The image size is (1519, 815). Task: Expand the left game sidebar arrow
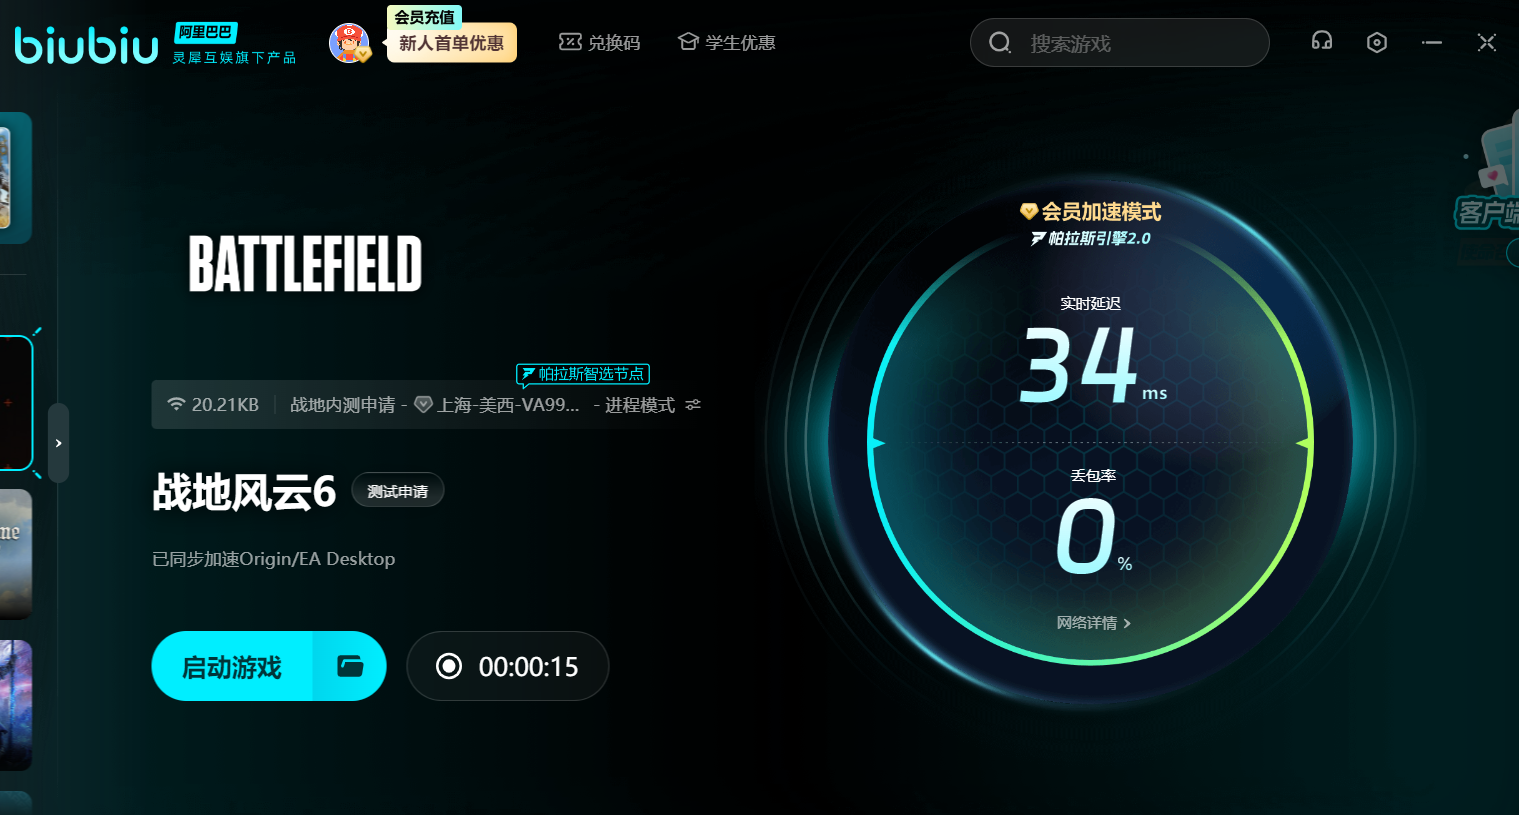coord(59,443)
